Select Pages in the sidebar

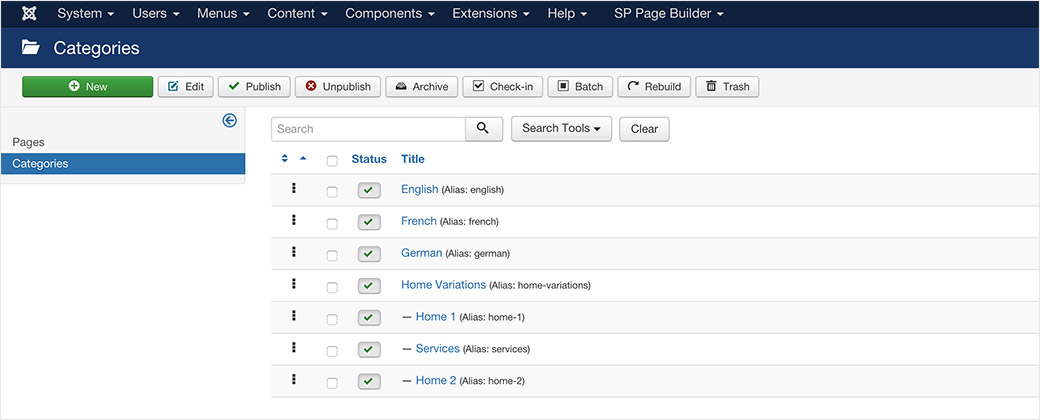[x=29, y=142]
